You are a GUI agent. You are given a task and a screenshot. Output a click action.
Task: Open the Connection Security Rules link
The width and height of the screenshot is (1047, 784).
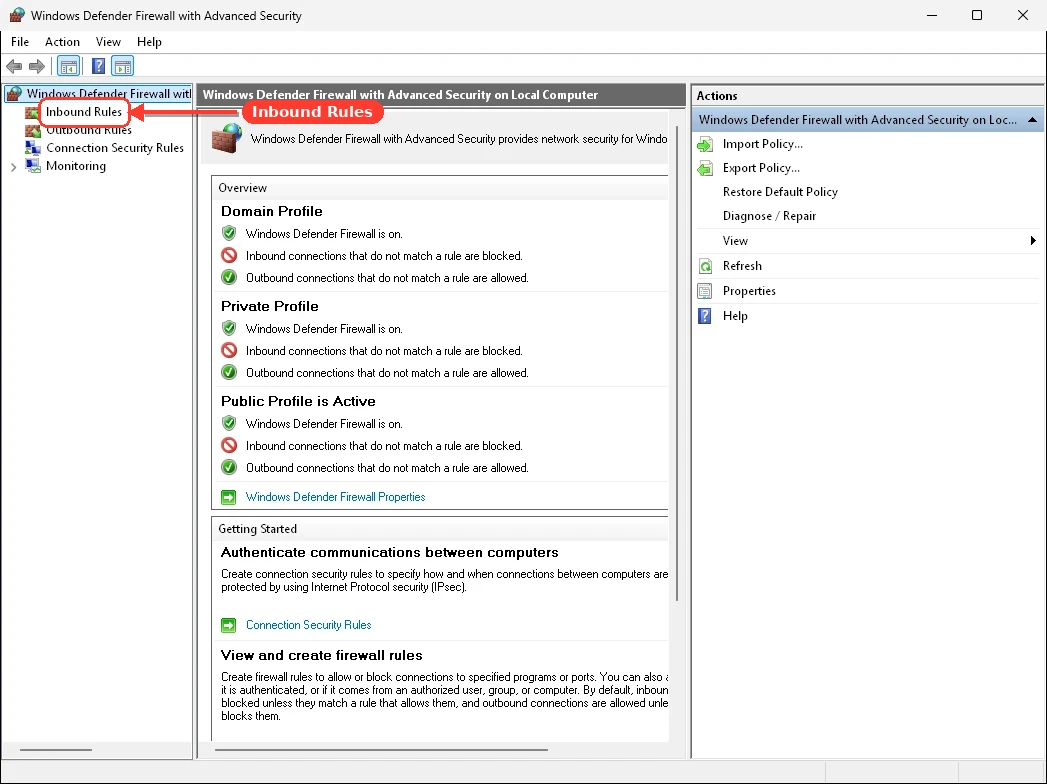[x=308, y=625]
